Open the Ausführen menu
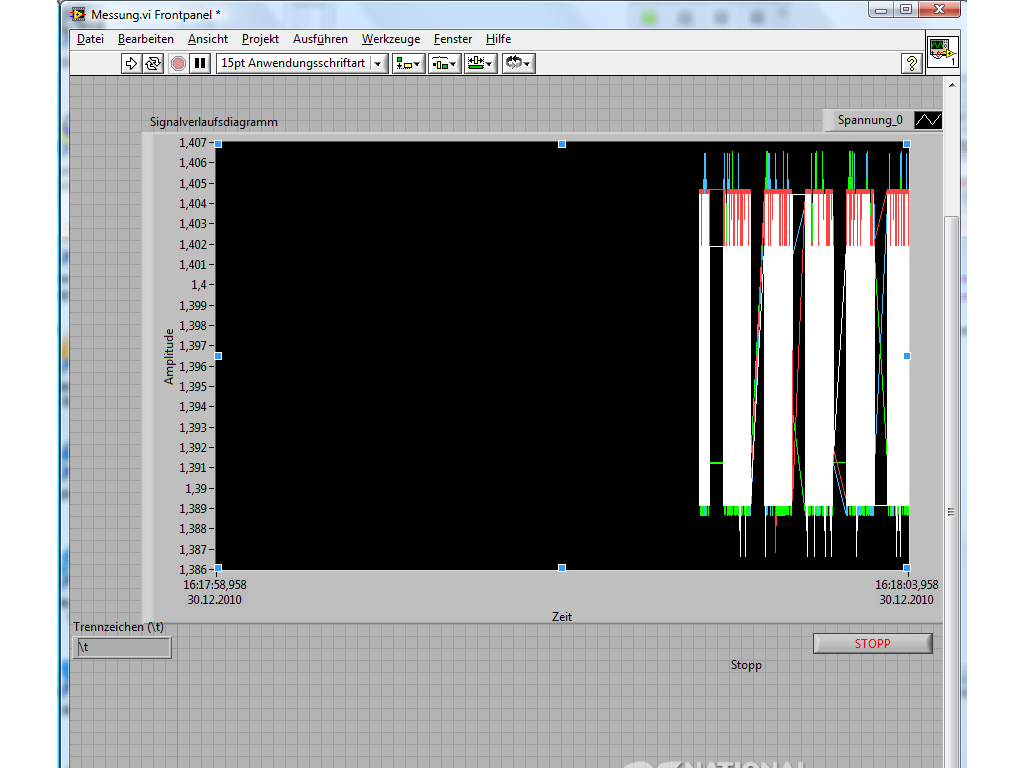This screenshot has width=1024, height=768. click(x=320, y=39)
